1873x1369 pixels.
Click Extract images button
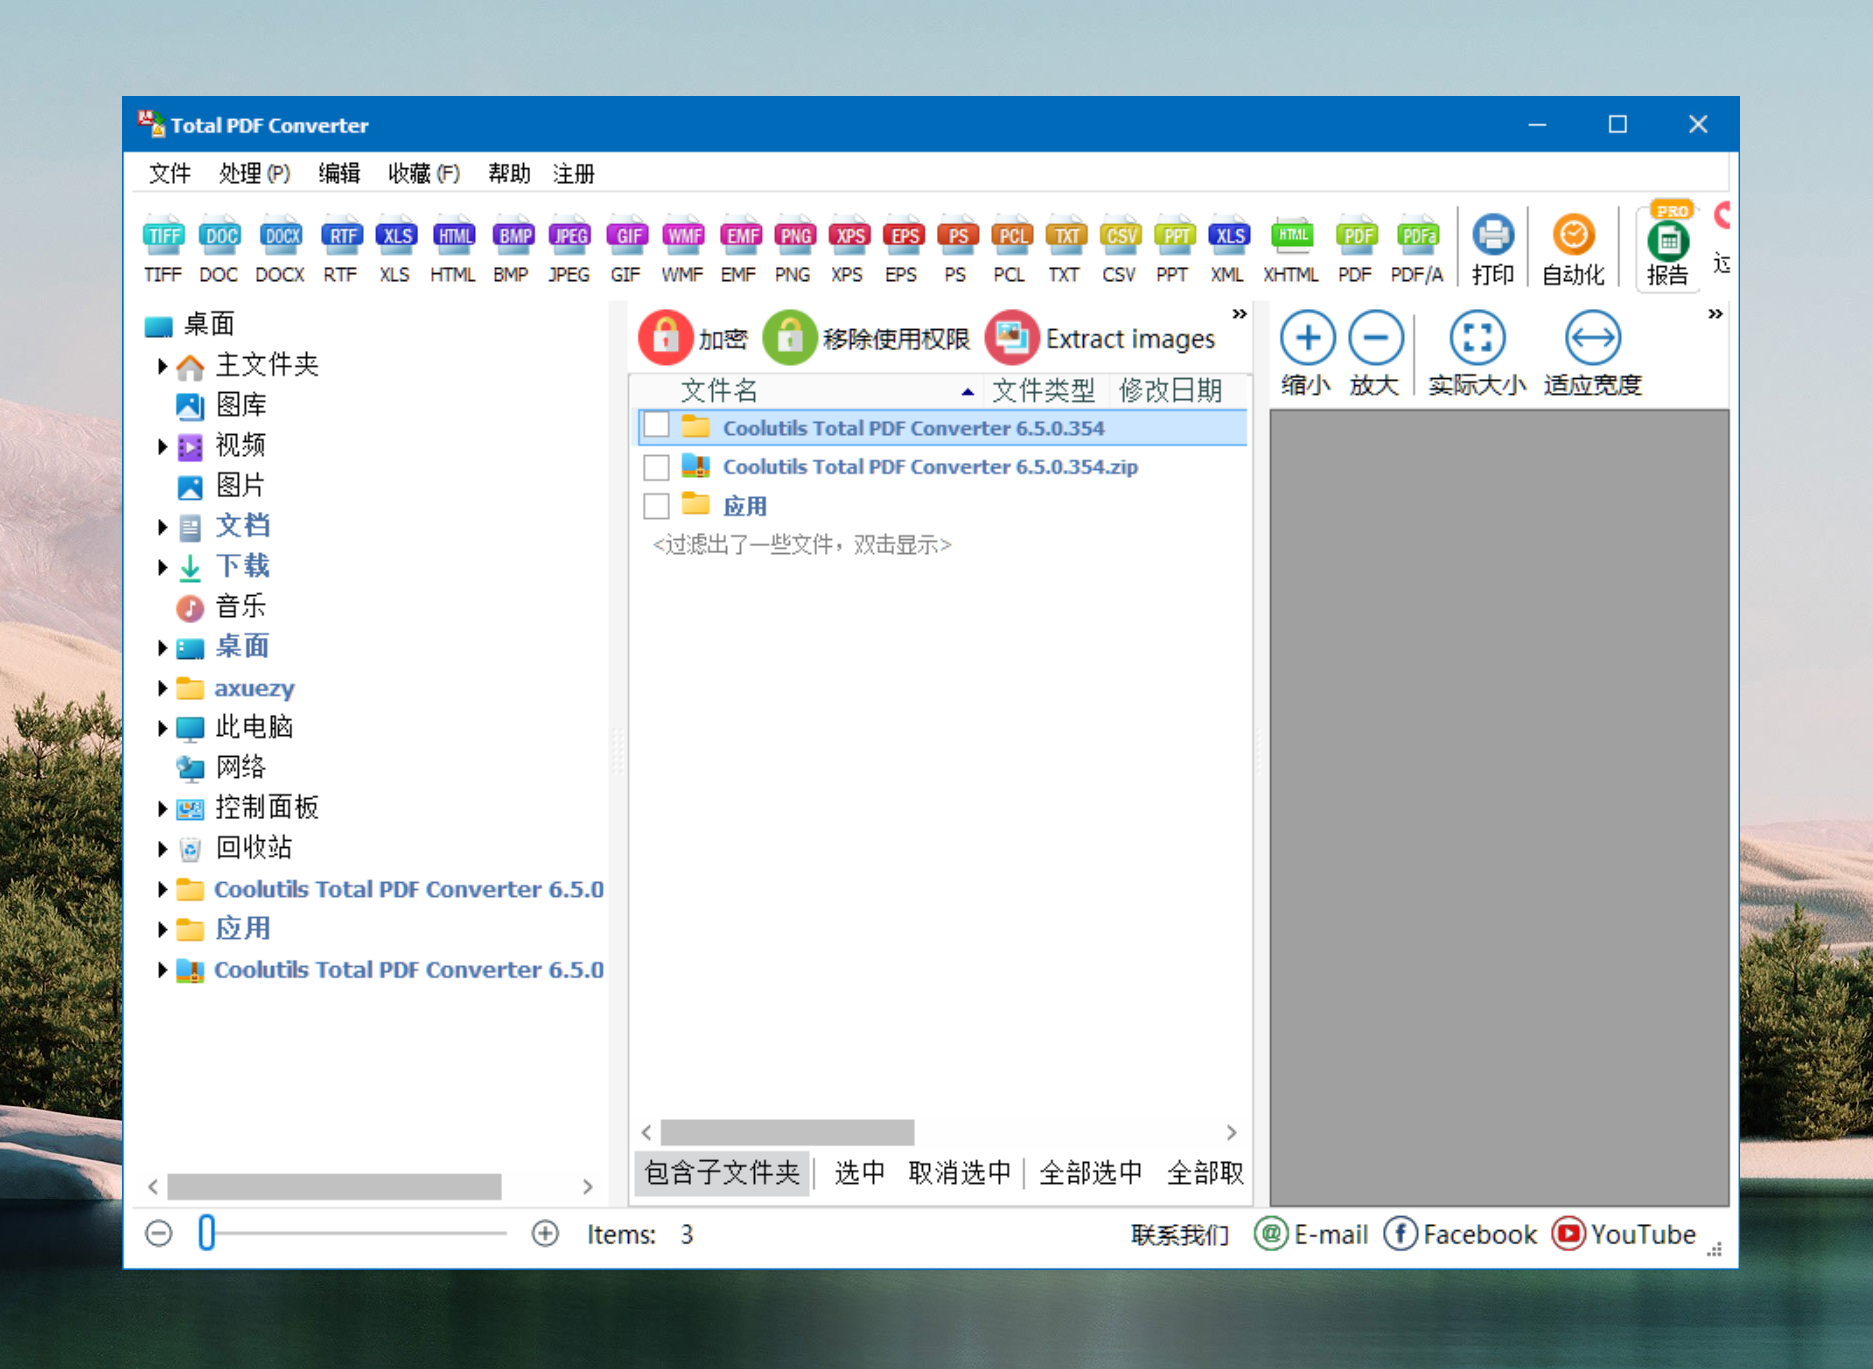pyautogui.click(x=1101, y=338)
